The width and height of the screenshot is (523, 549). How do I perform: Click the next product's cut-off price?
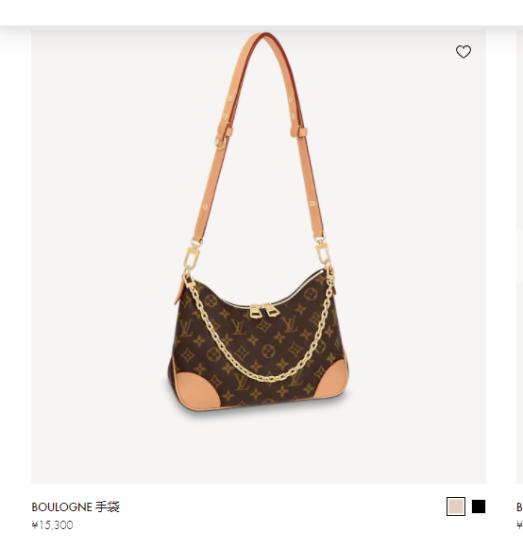click(x=519, y=525)
